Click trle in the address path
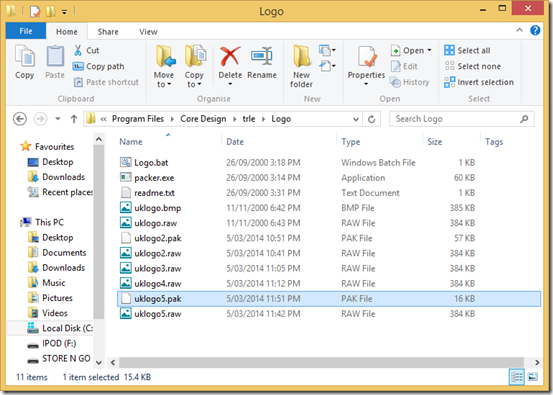The width and height of the screenshot is (553, 395). (249, 119)
